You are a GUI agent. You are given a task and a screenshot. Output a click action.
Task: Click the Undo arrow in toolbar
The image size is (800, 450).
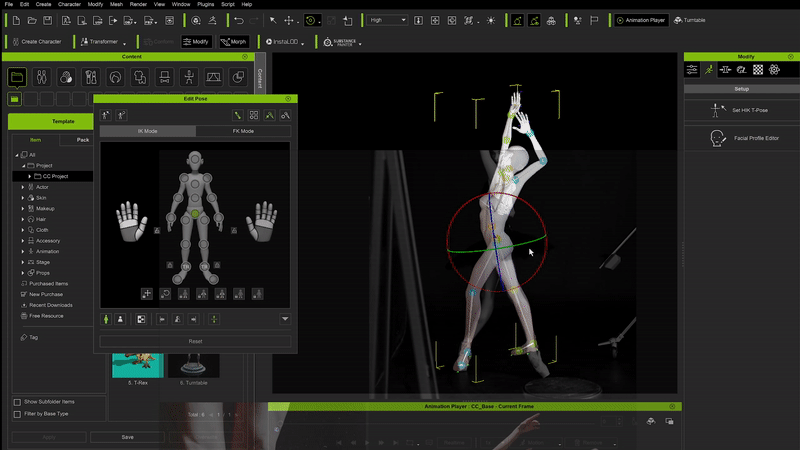[238, 20]
